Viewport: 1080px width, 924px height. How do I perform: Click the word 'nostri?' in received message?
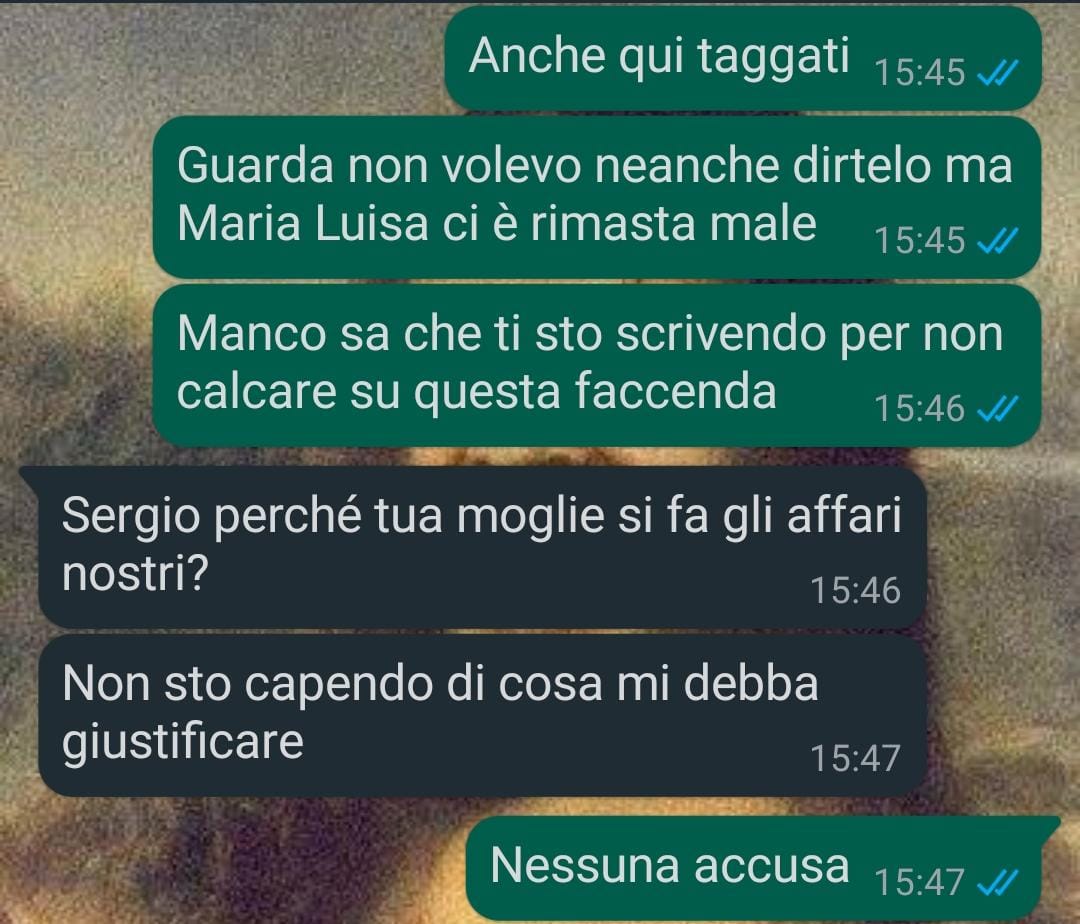tap(135, 573)
